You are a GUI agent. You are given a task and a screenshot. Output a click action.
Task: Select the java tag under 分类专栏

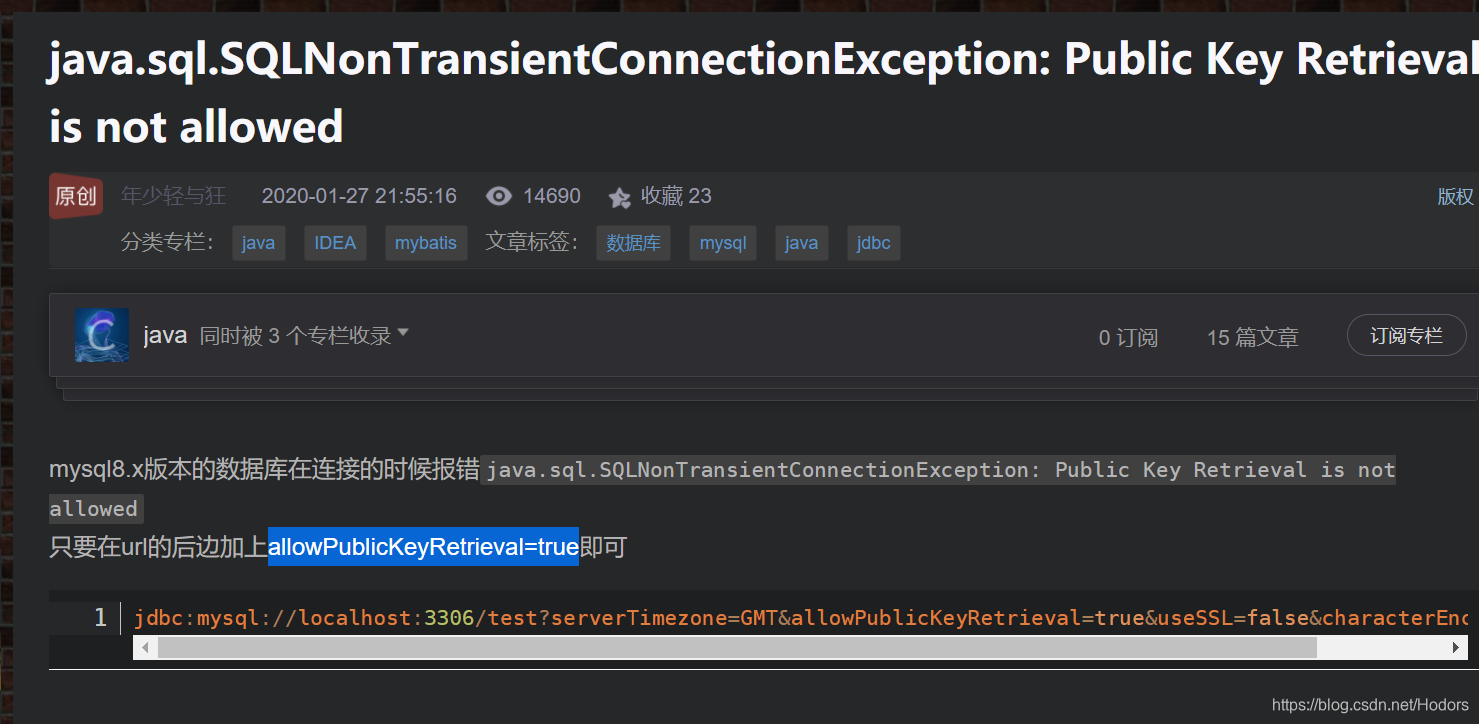(258, 242)
